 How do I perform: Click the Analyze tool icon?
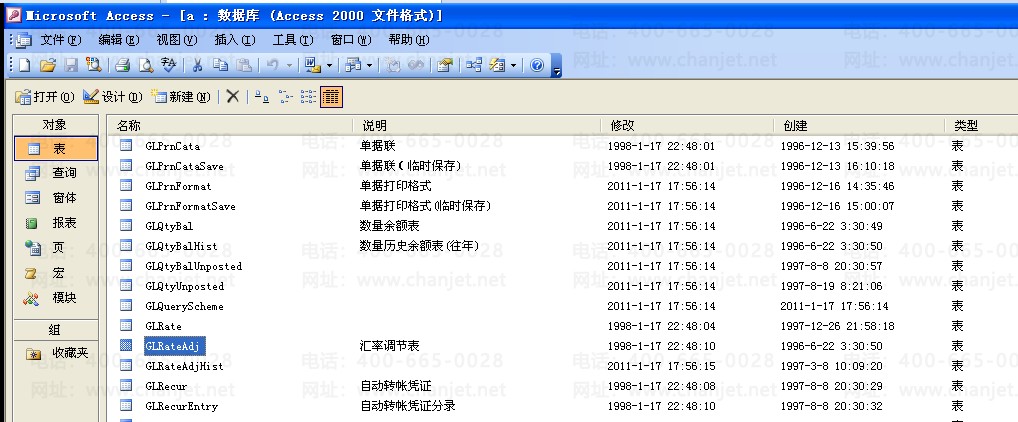[353, 65]
